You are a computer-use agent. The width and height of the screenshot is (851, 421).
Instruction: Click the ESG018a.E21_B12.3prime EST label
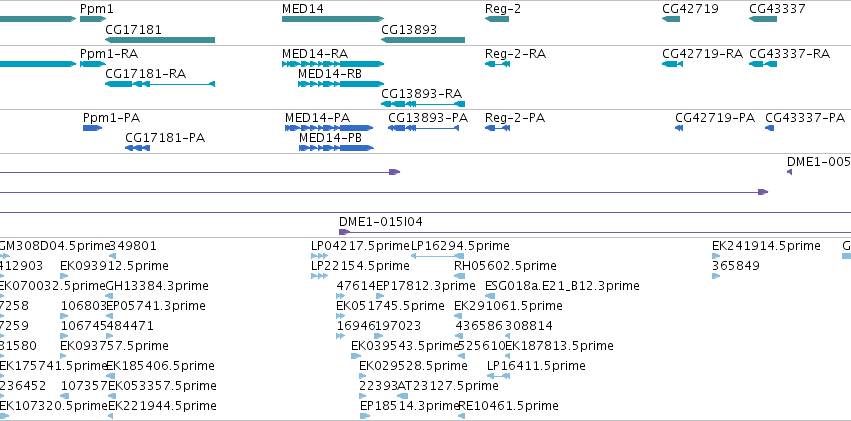[562, 285]
